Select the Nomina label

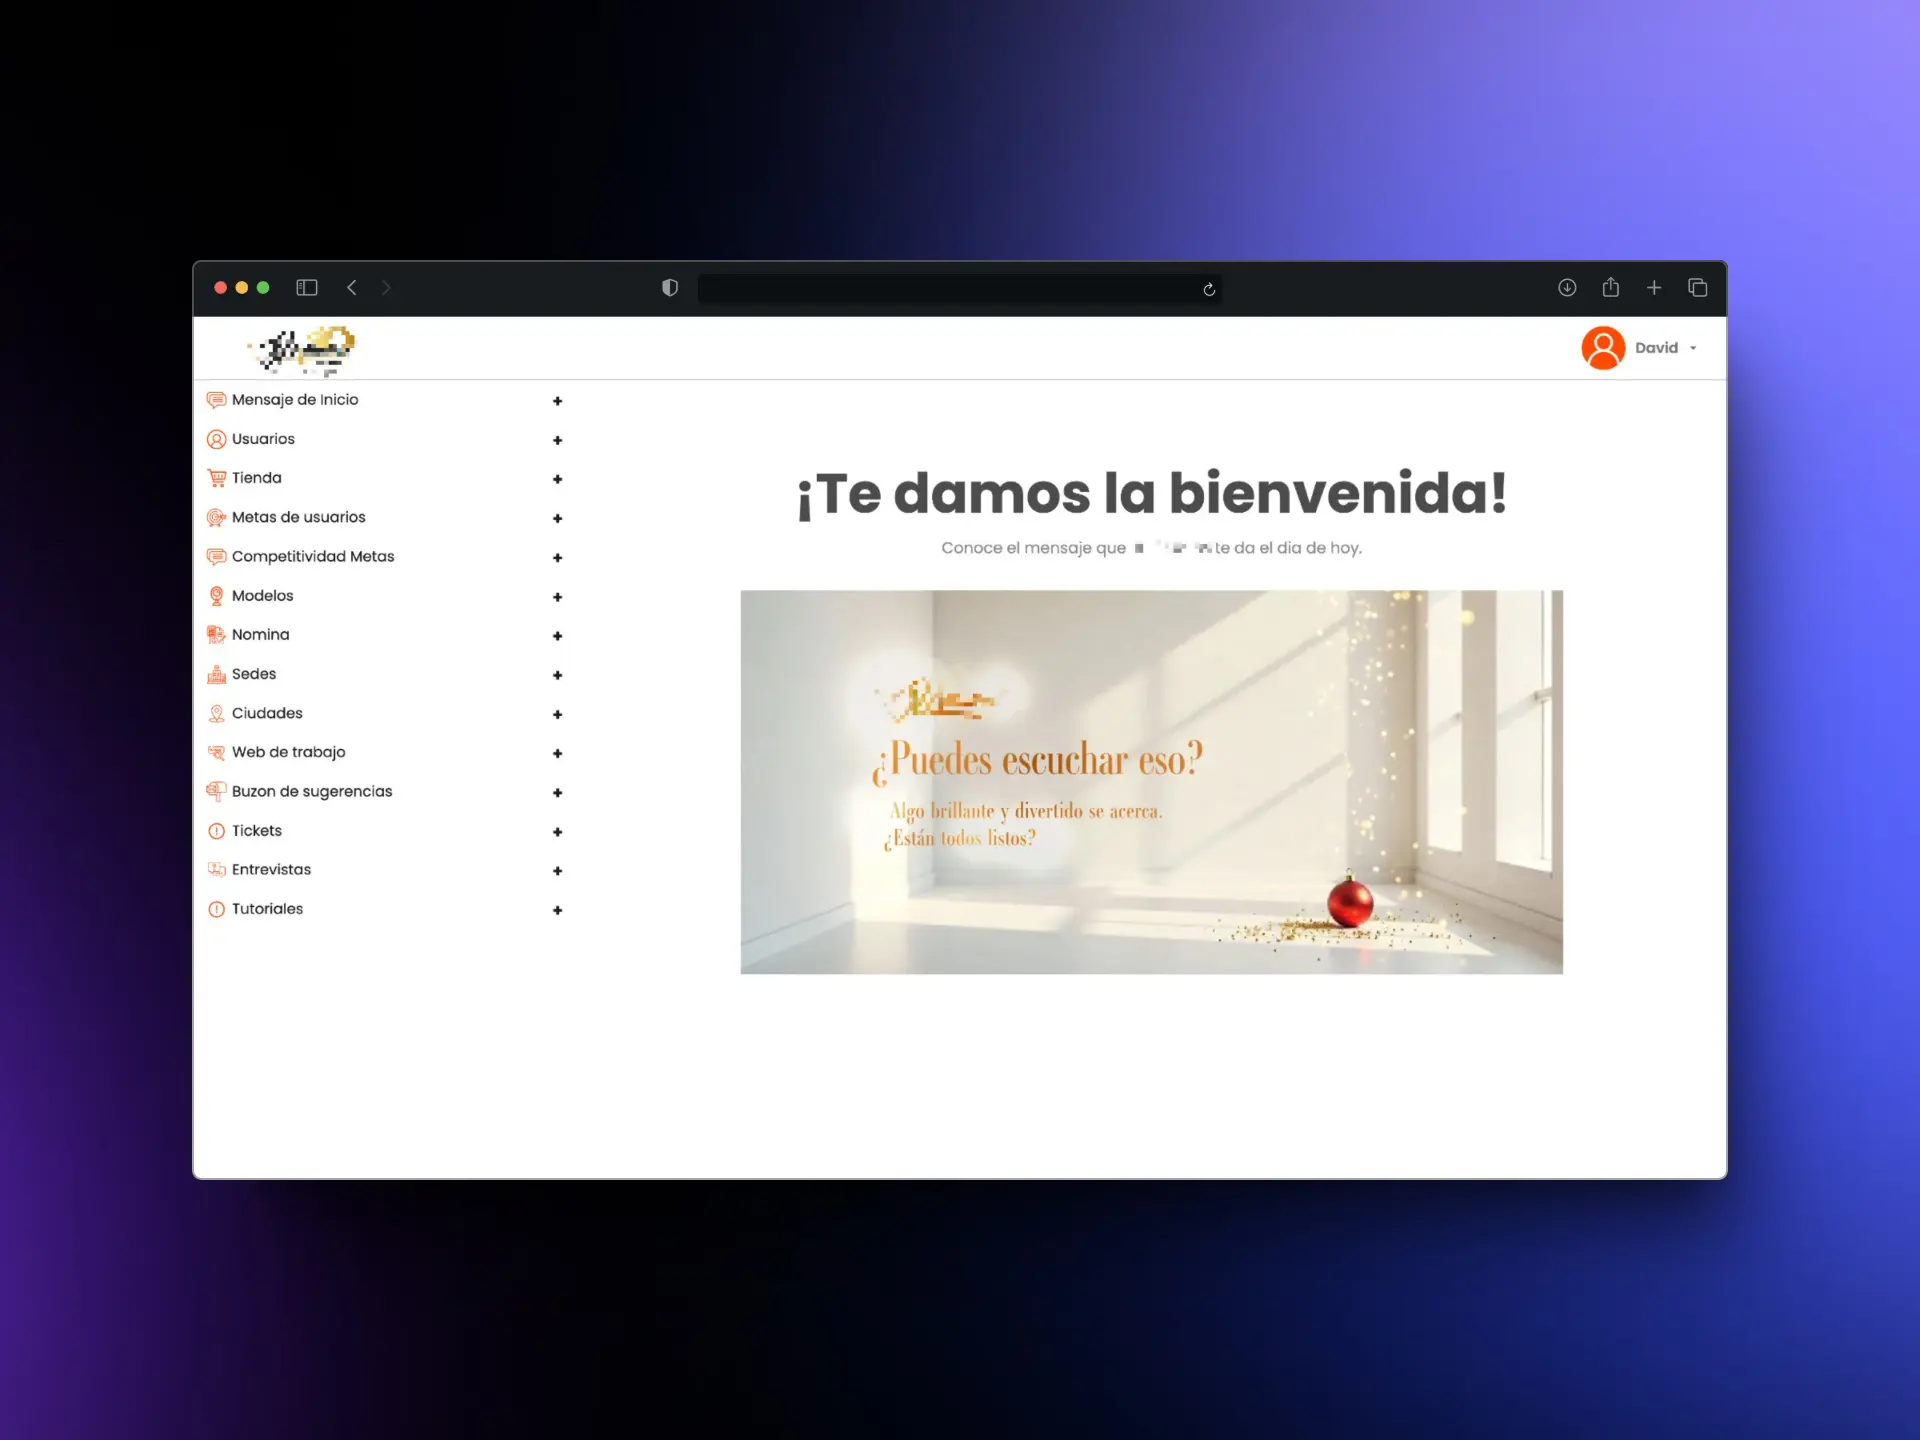[x=261, y=635]
